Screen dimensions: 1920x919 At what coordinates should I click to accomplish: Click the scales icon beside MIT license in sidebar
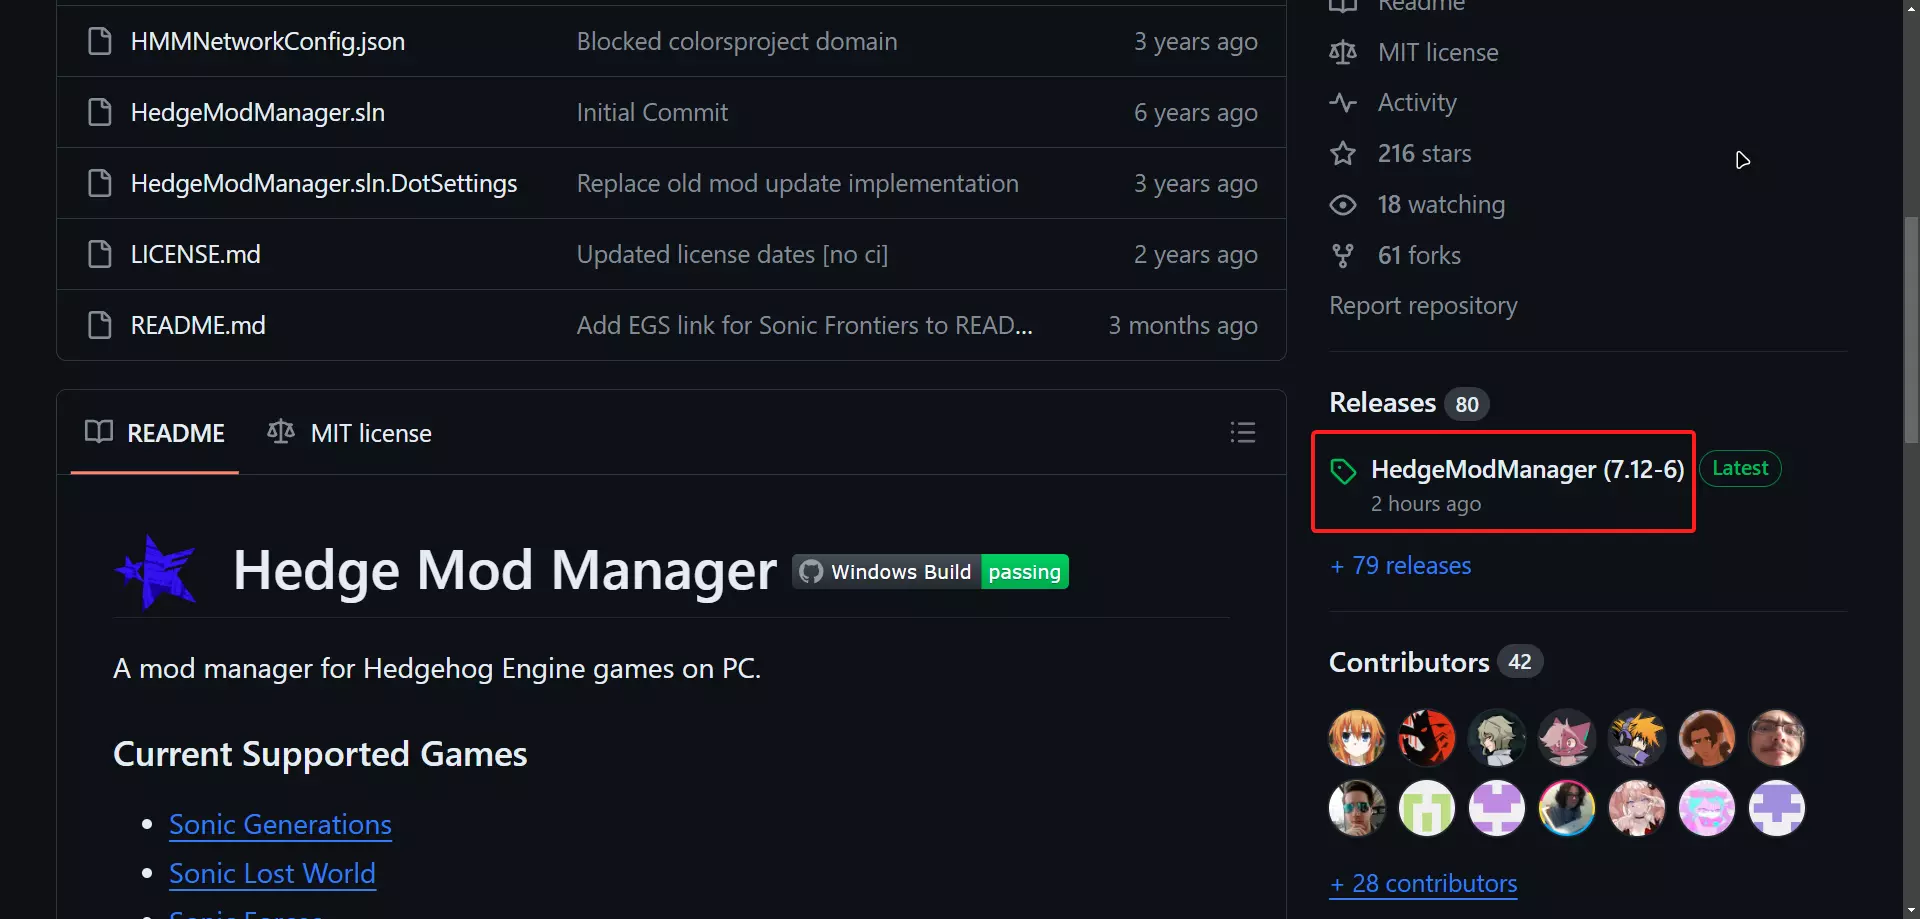click(1343, 52)
